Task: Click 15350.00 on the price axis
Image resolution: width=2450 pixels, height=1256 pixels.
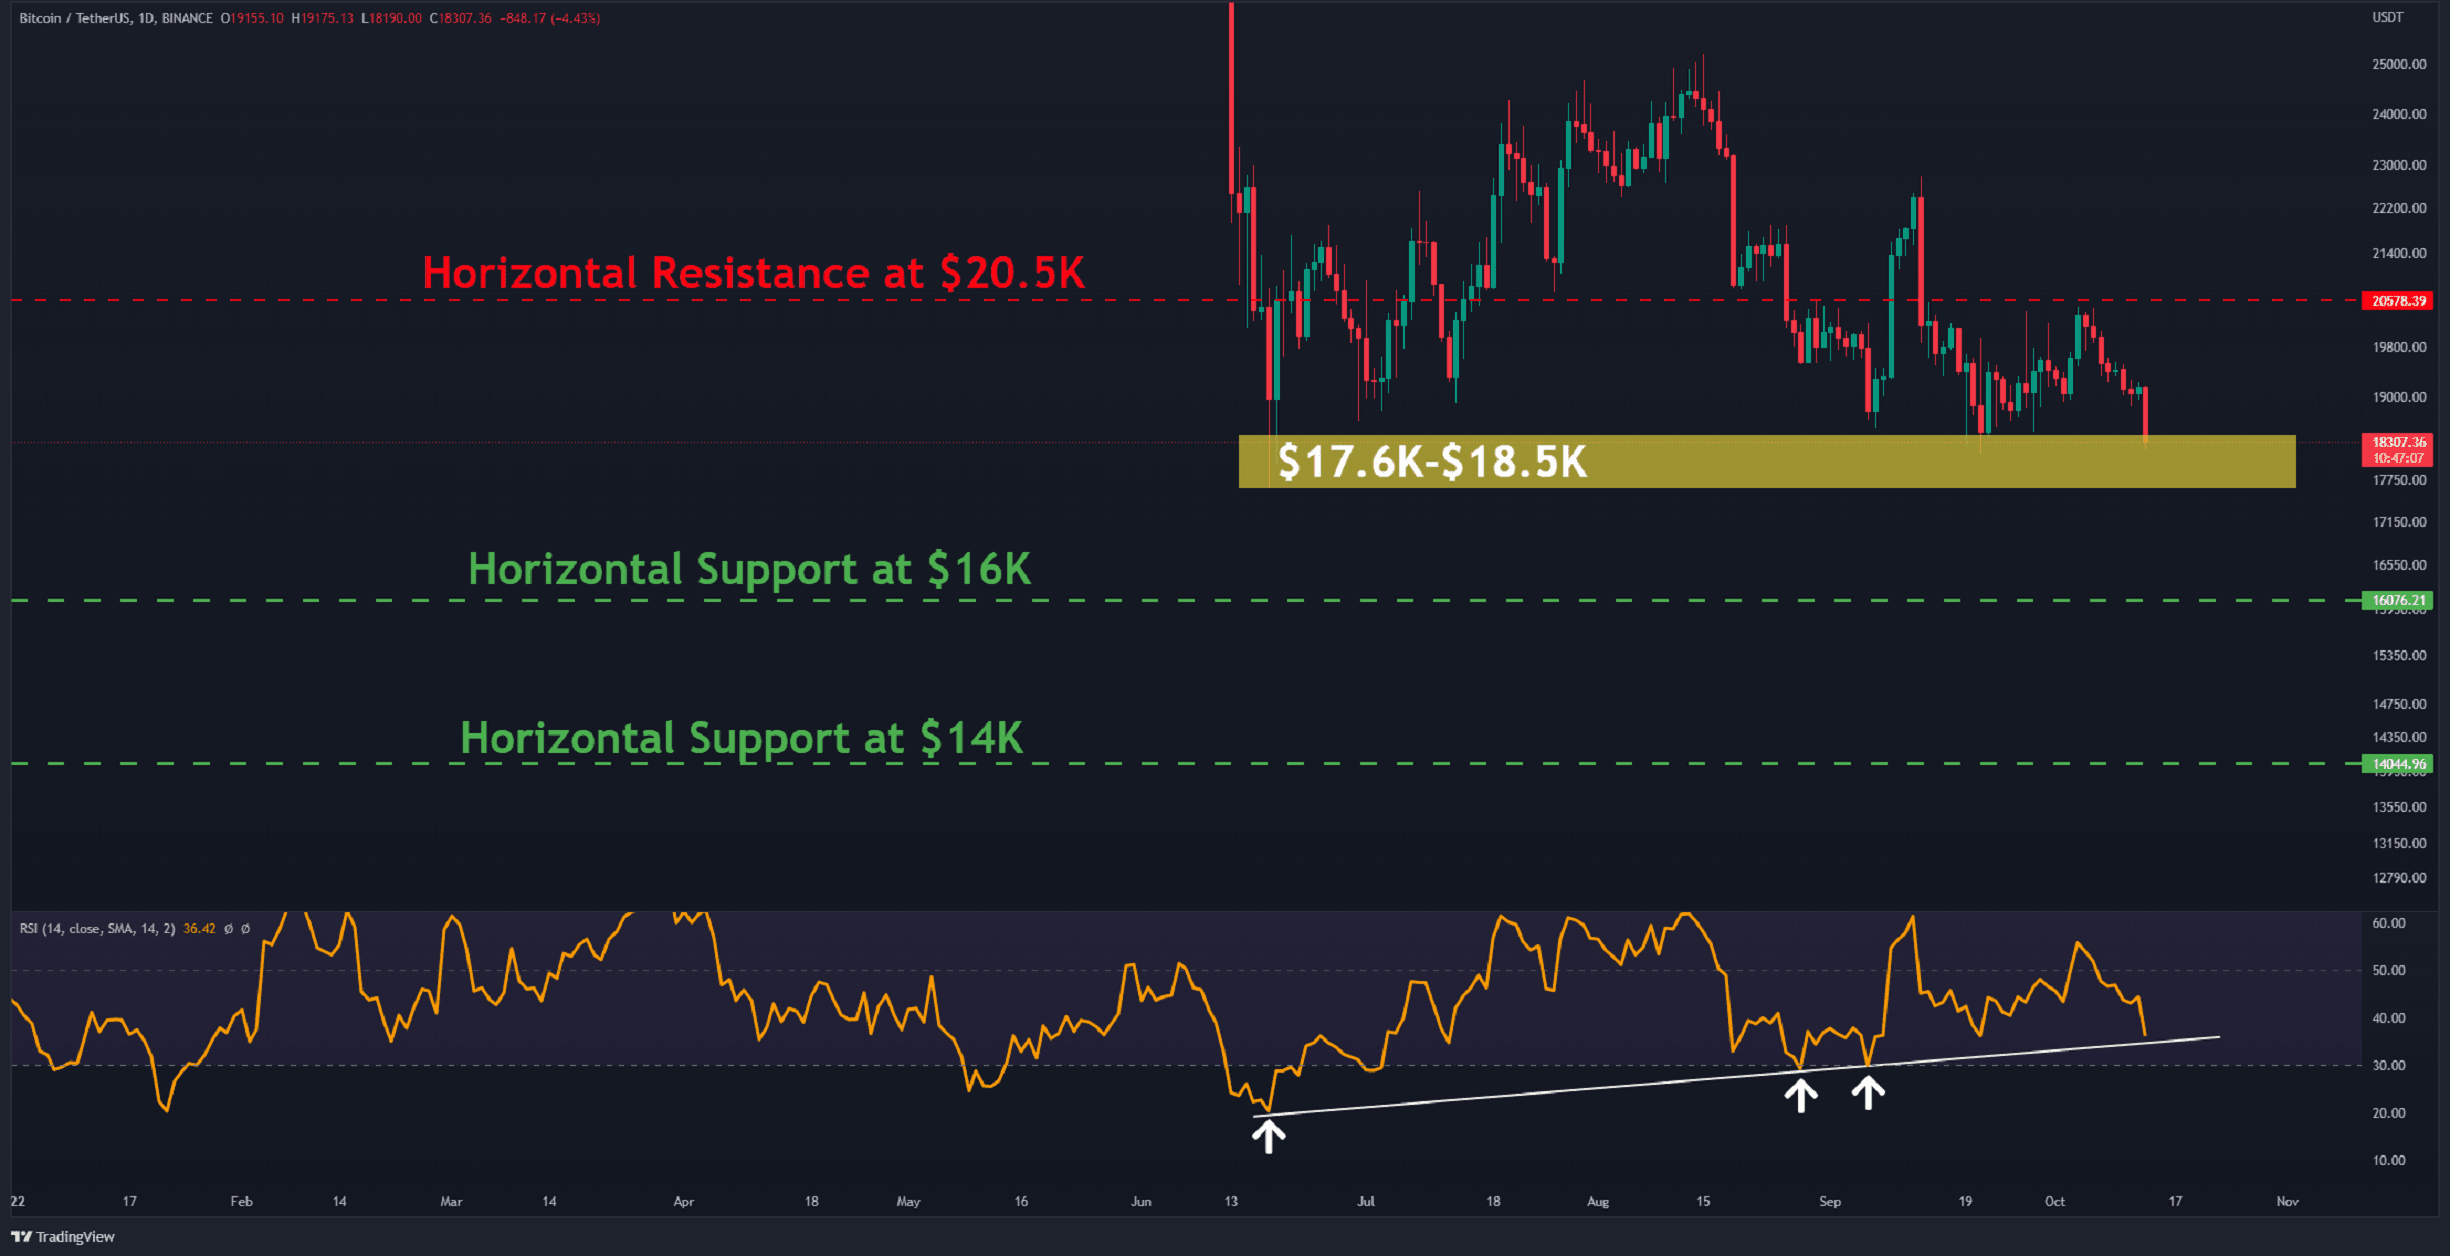Action: pyautogui.click(x=2399, y=655)
